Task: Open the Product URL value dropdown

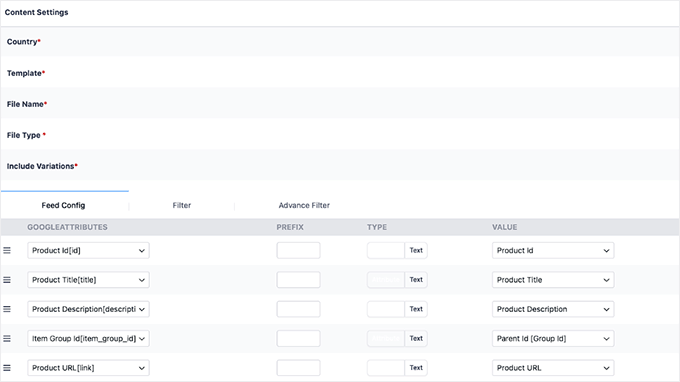Action: tap(553, 368)
